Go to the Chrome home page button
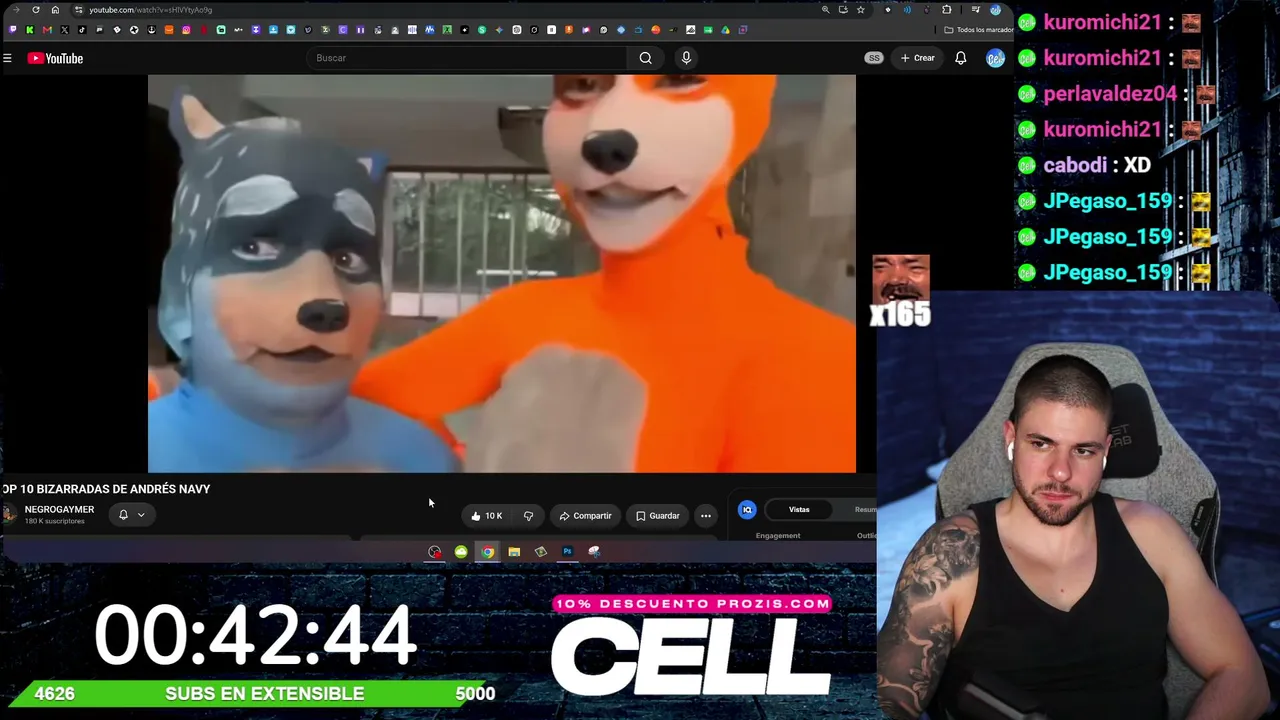The image size is (1280, 720). [55, 10]
